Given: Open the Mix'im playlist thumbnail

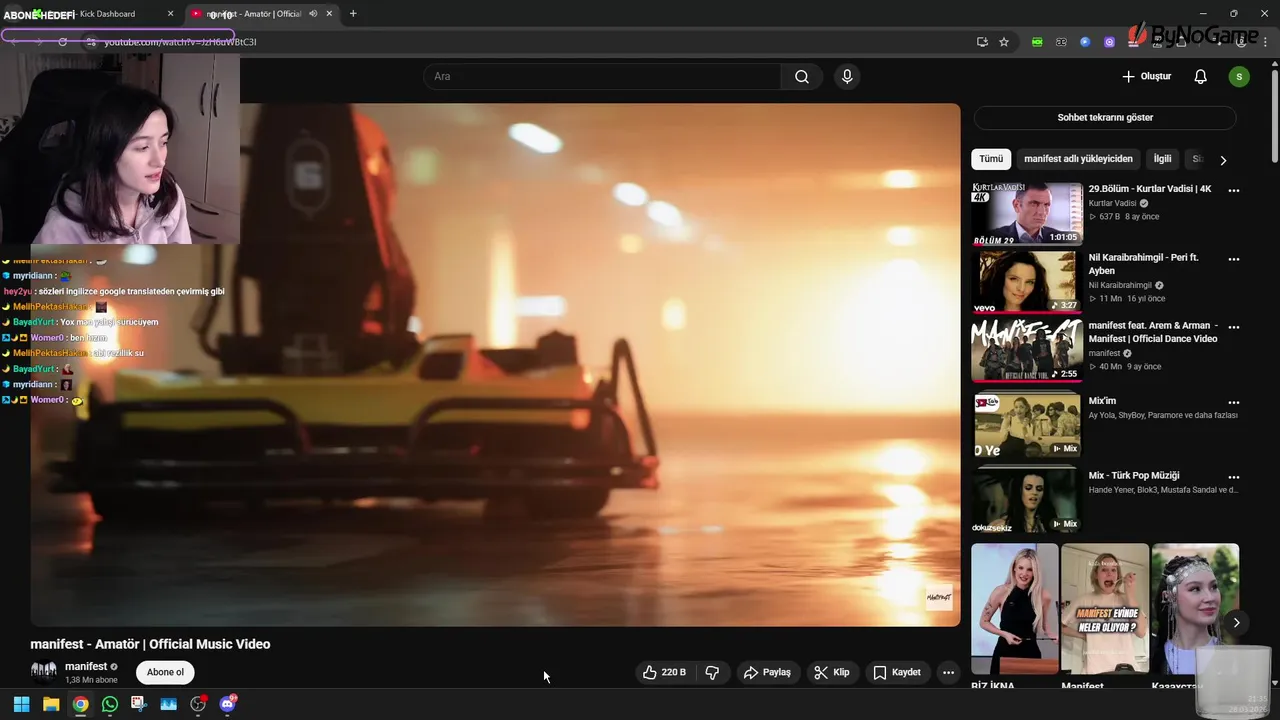Looking at the screenshot, I should tap(1027, 425).
